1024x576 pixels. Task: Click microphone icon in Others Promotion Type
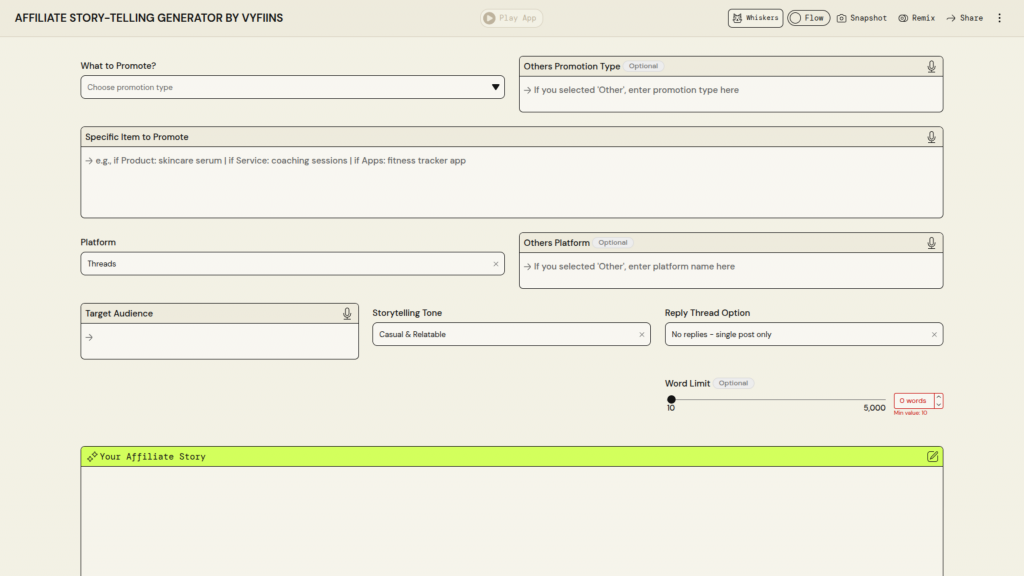coord(931,67)
